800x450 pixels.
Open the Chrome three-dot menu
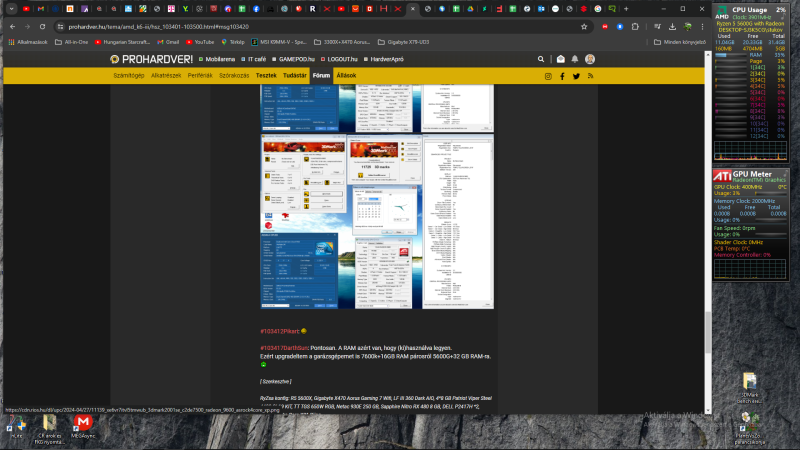coord(703,27)
